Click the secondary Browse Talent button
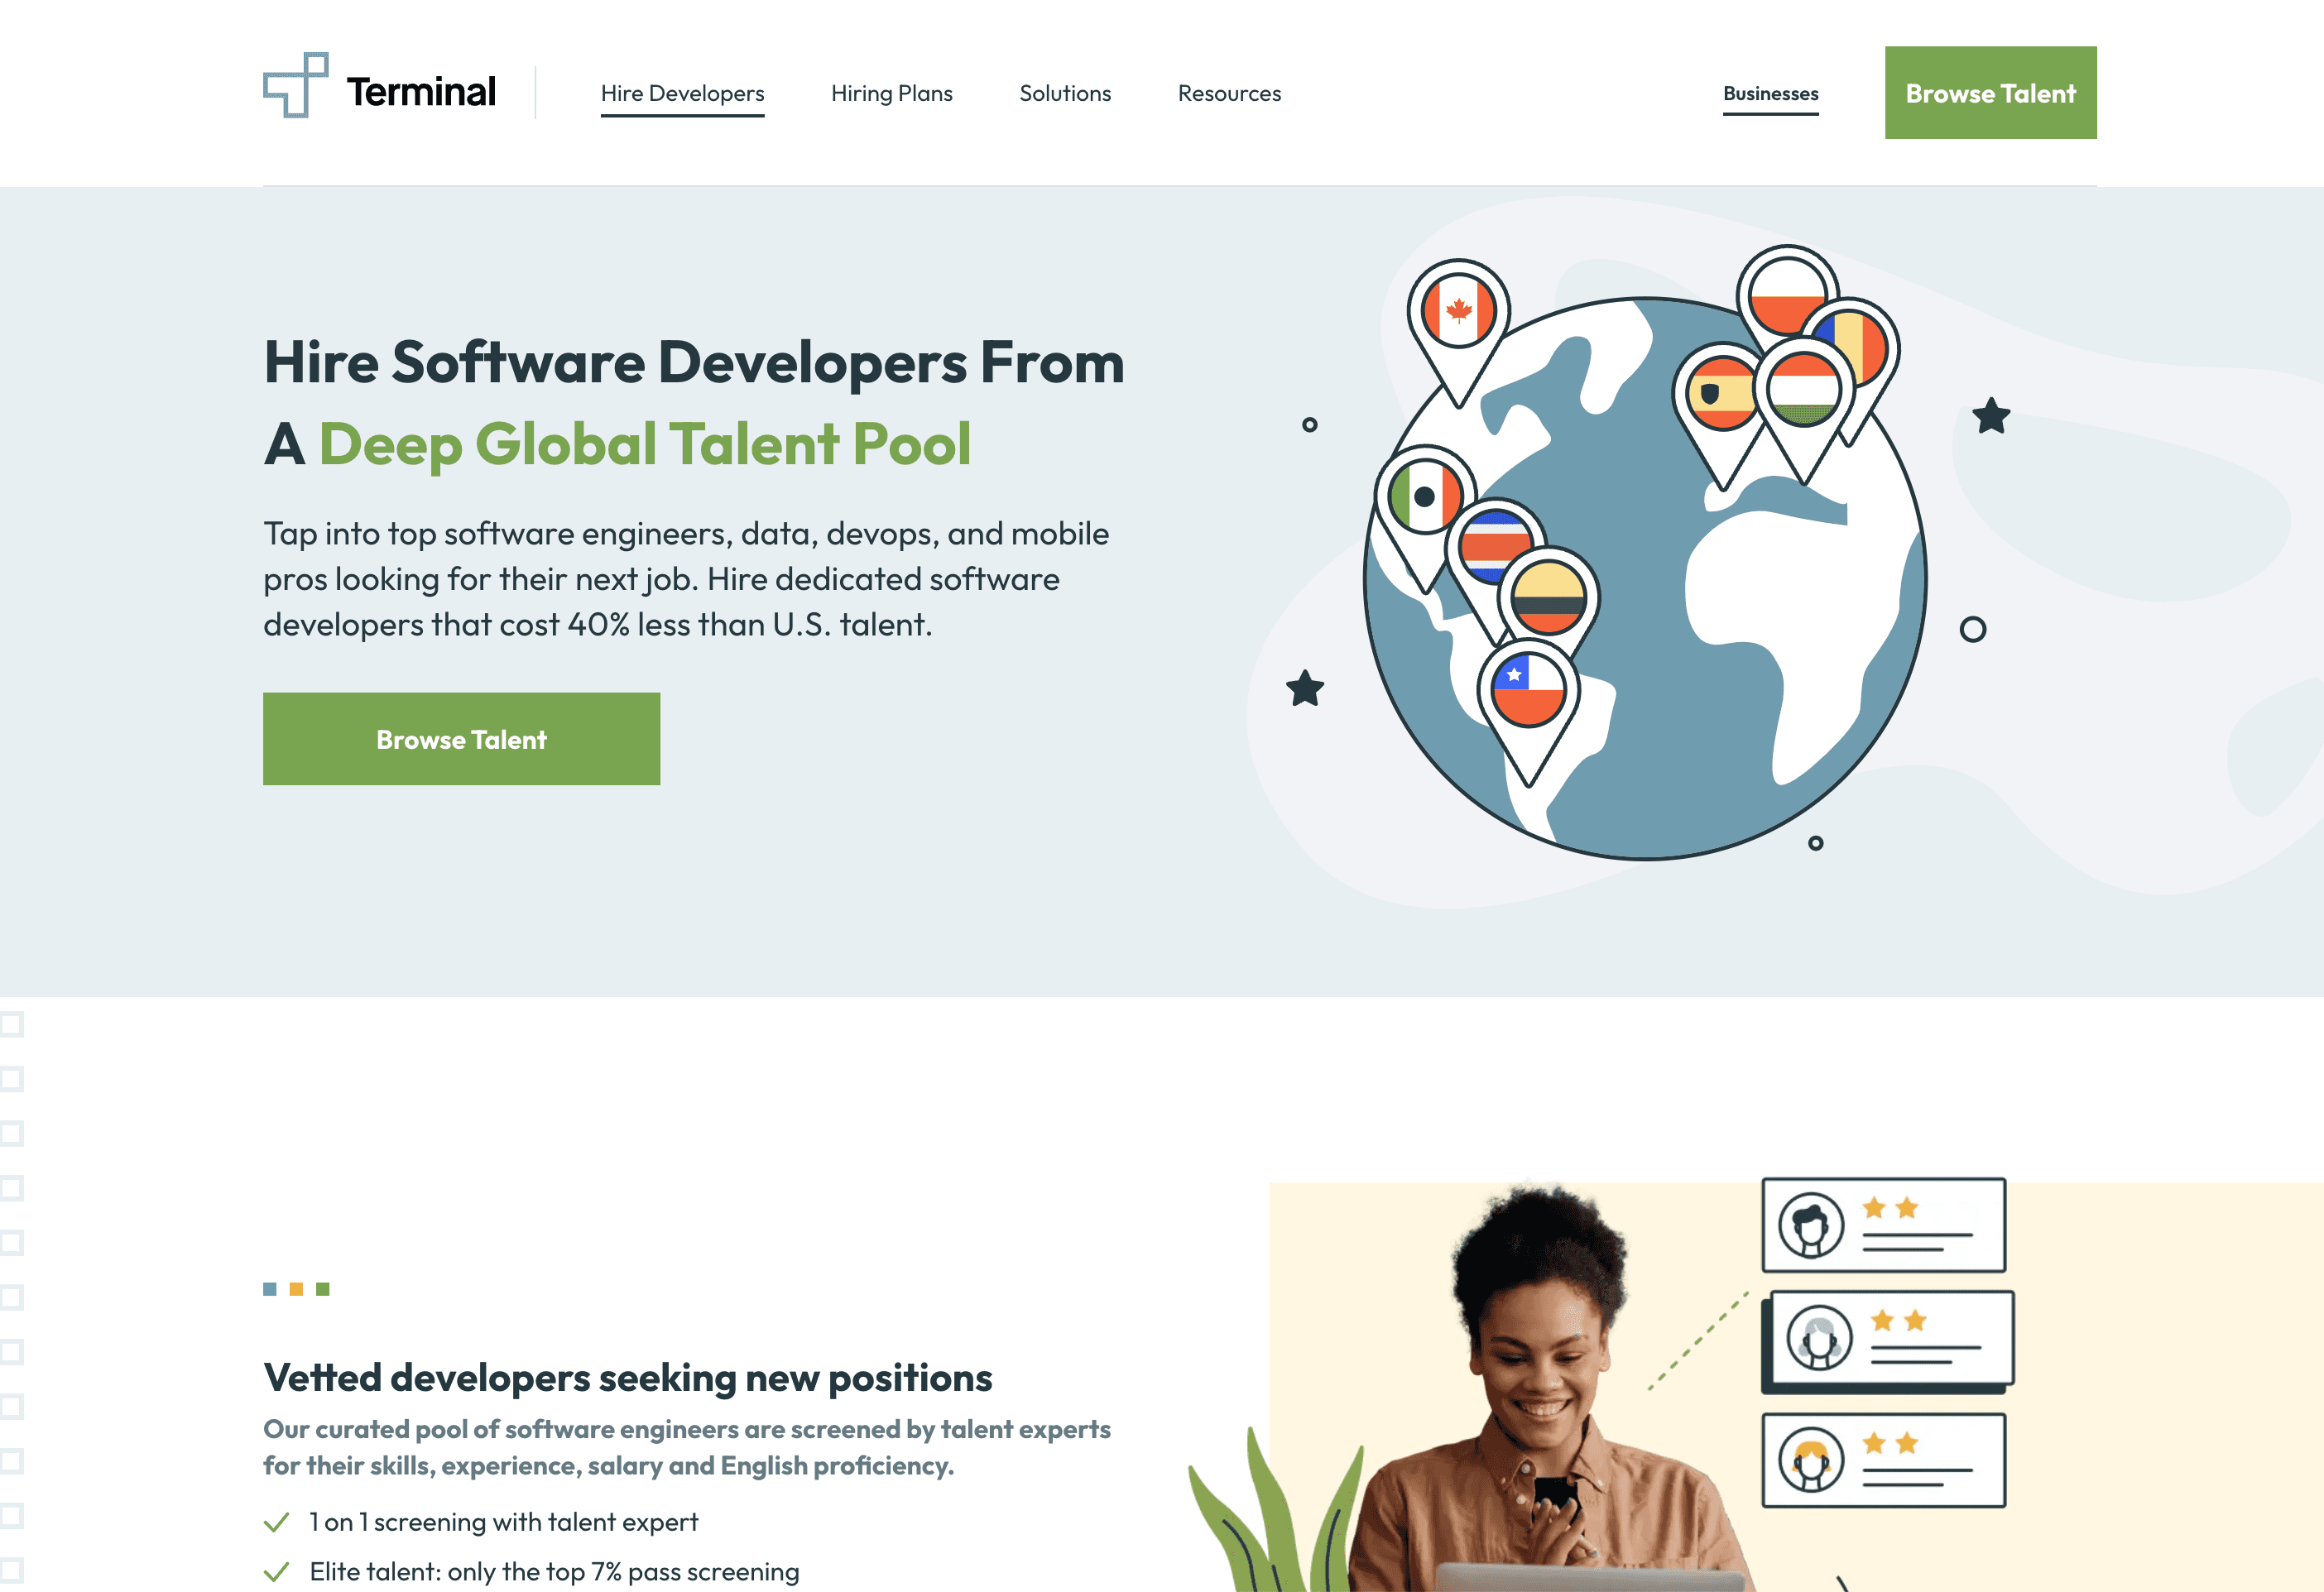 [x=461, y=738]
